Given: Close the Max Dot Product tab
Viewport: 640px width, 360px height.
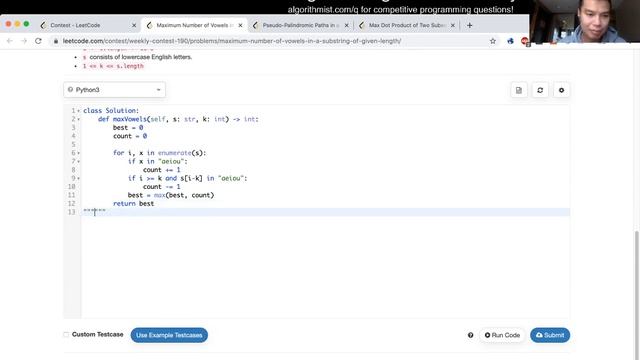Looking at the screenshot, I should (453, 25).
